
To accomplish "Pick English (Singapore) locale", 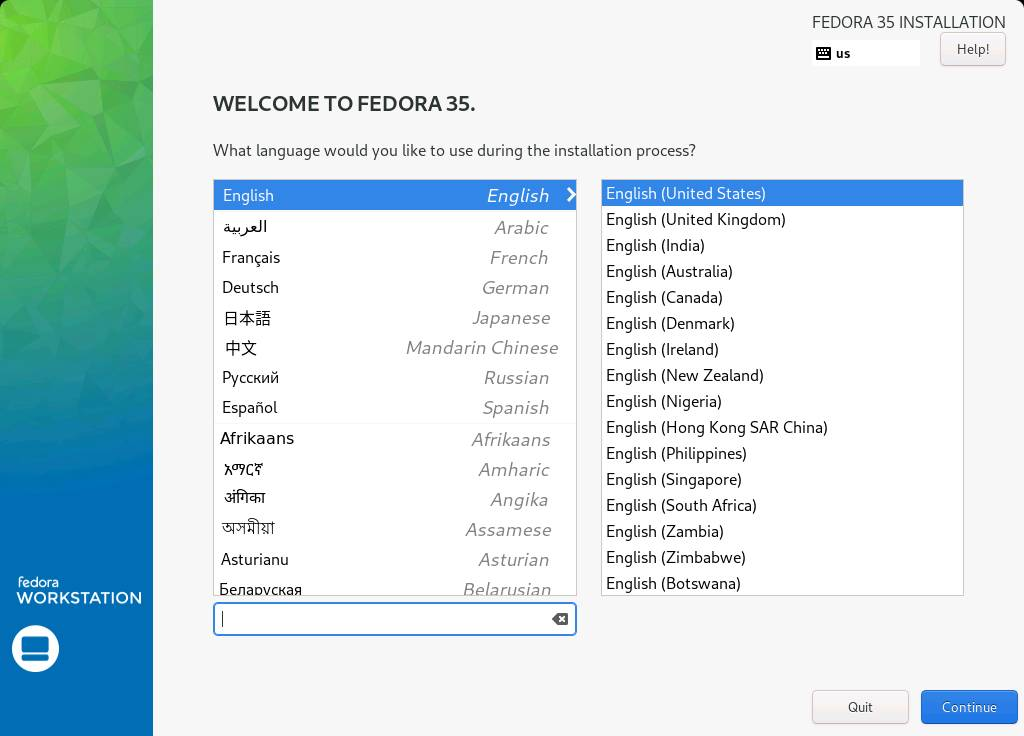I will (782, 479).
